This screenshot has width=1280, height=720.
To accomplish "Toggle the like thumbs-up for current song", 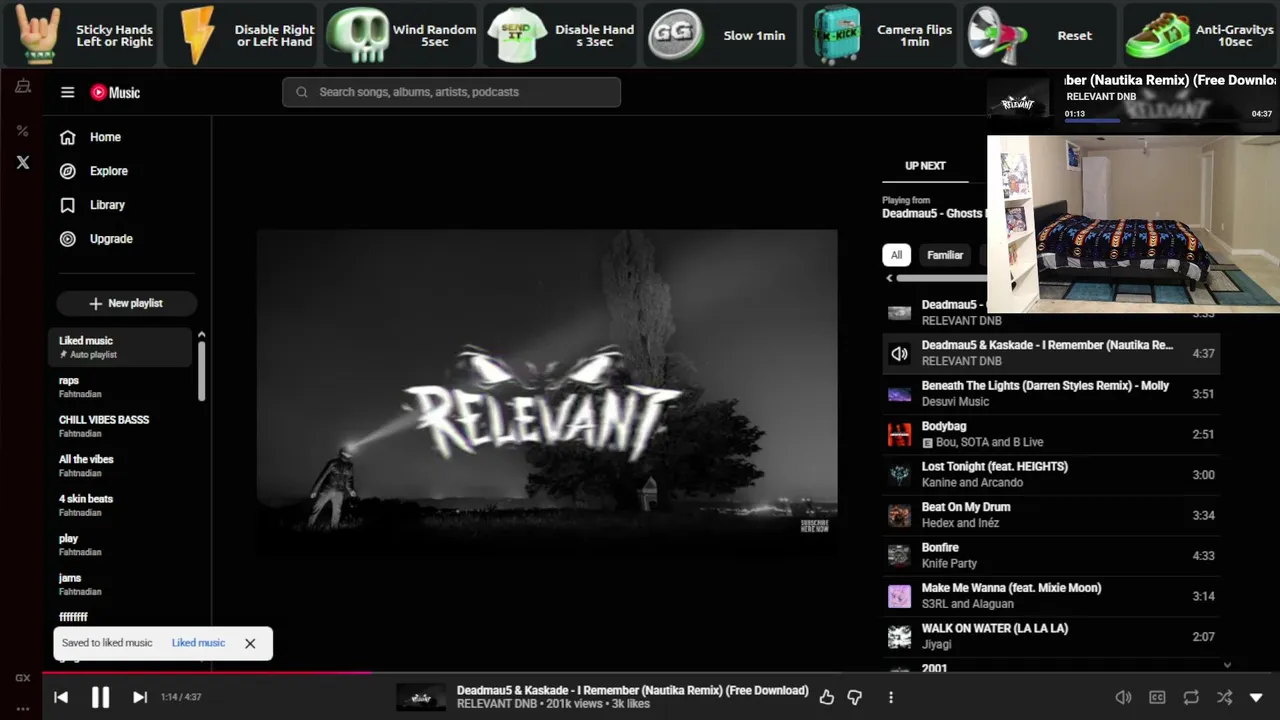I will 826,697.
